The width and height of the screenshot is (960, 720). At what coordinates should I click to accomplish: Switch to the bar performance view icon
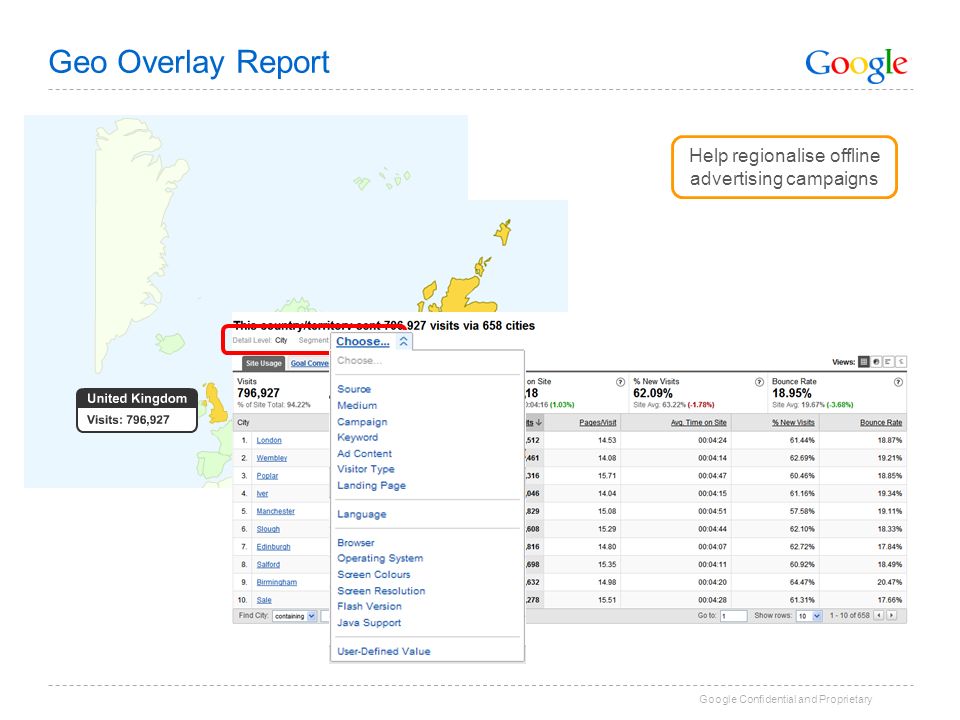(888, 362)
